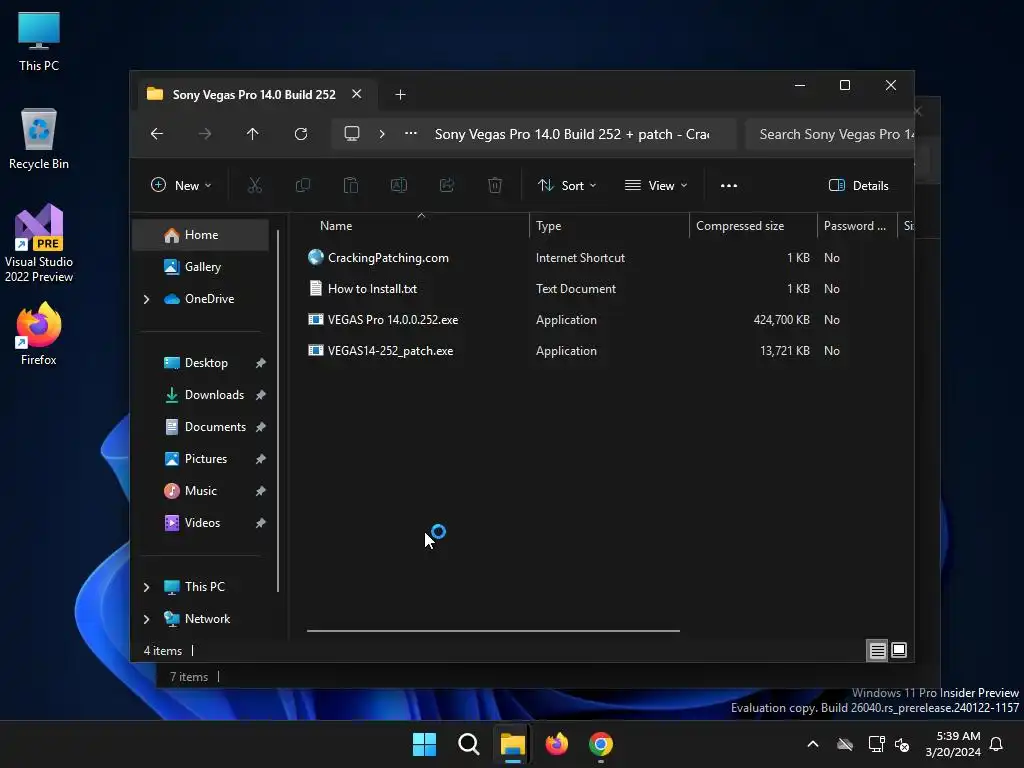
Task: Select the Sony Vegas Pro 14.0 Build 252 tab
Action: pyautogui.click(x=254, y=95)
